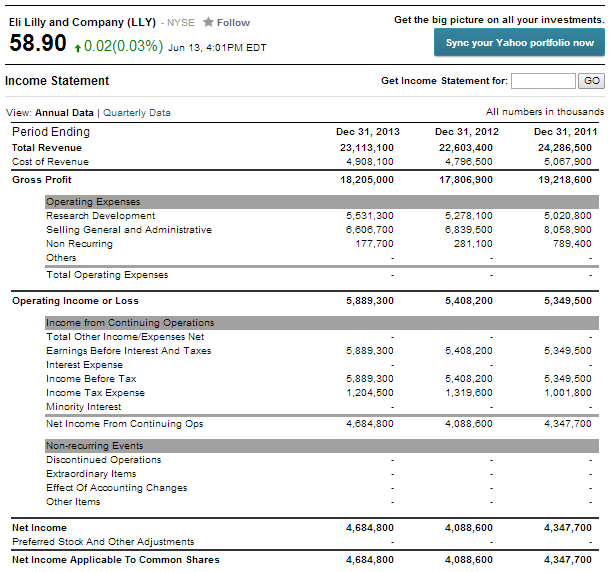Click income tax expense value 1,204,500
Viewport: 612px width, 572px height.
tap(370, 393)
